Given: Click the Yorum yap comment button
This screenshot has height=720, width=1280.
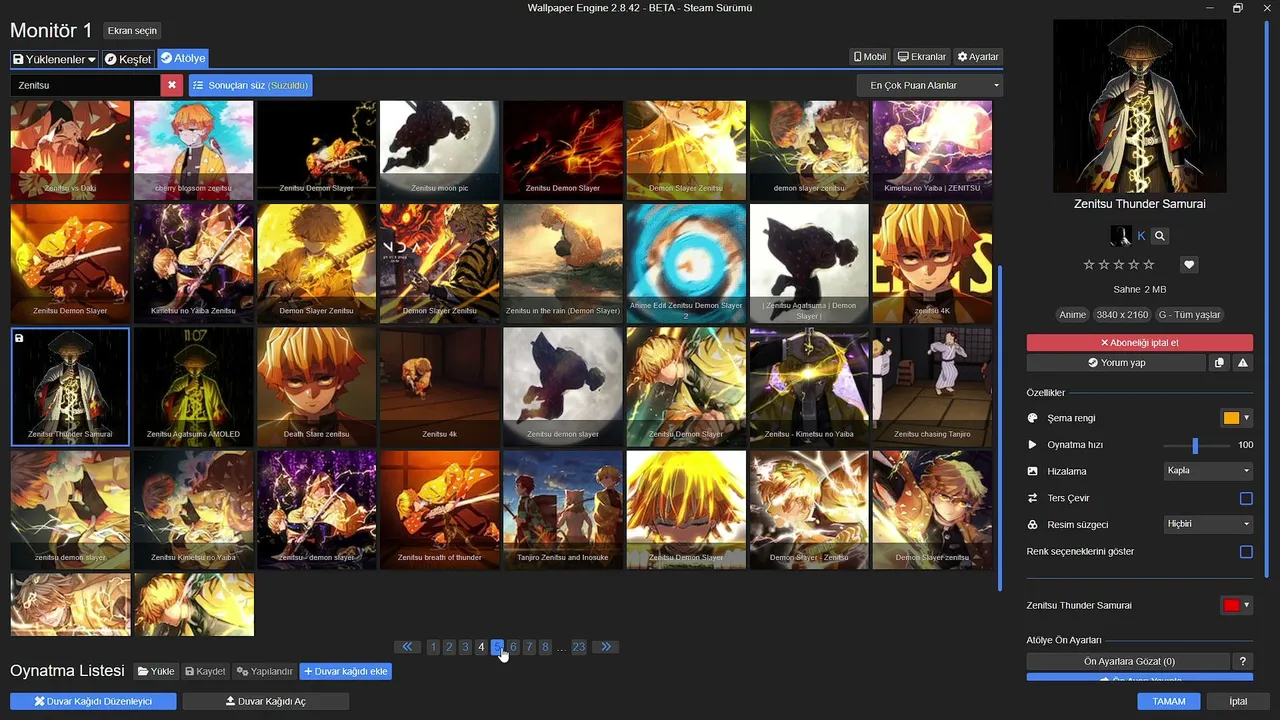Looking at the screenshot, I should pyautogui.click(x=1116, y=363).
